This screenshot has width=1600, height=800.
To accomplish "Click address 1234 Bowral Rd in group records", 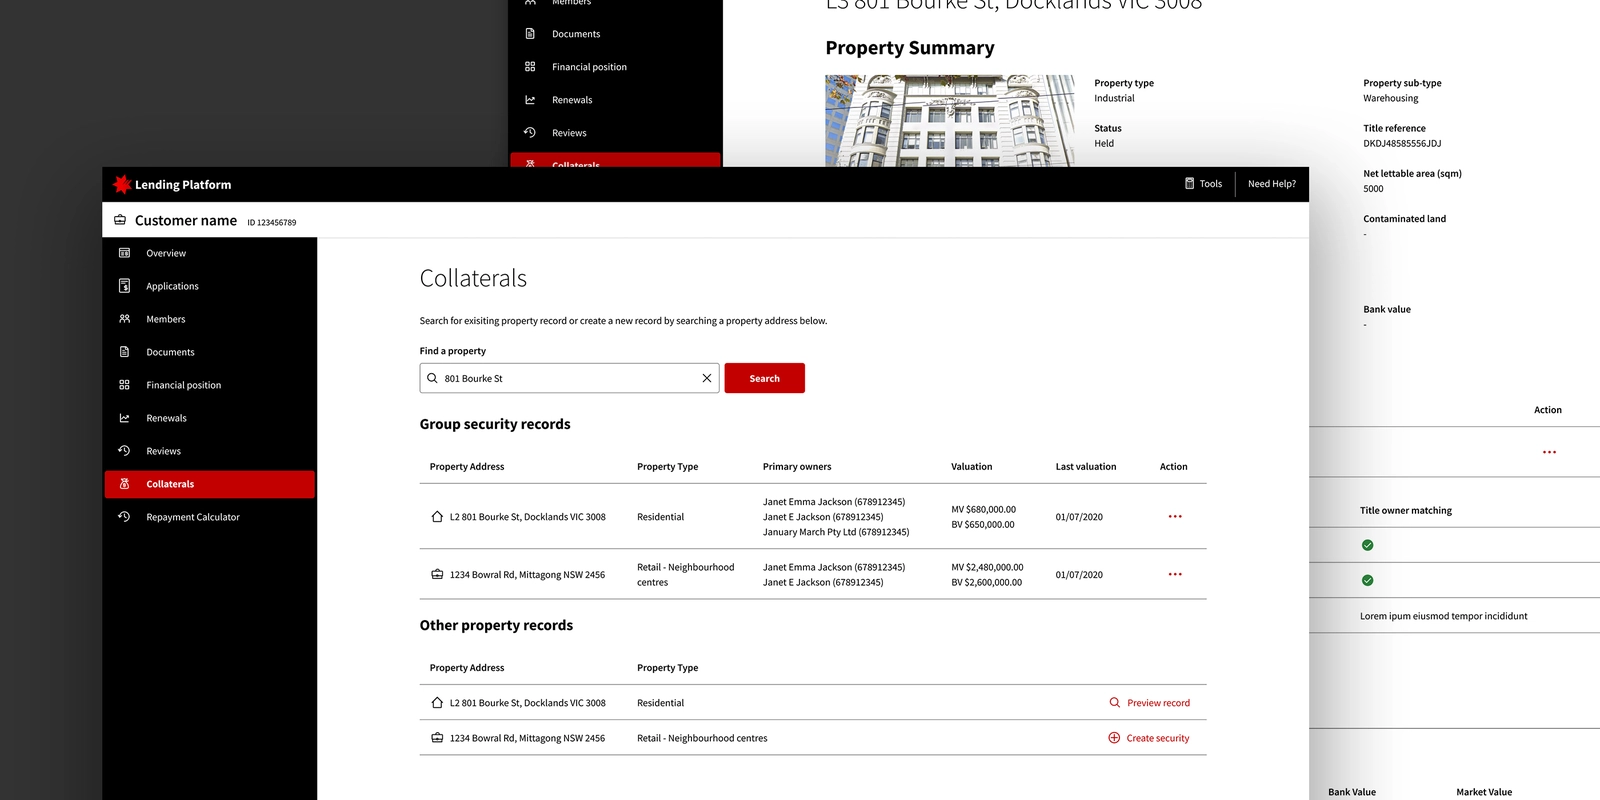I will (x=527, y=575).
